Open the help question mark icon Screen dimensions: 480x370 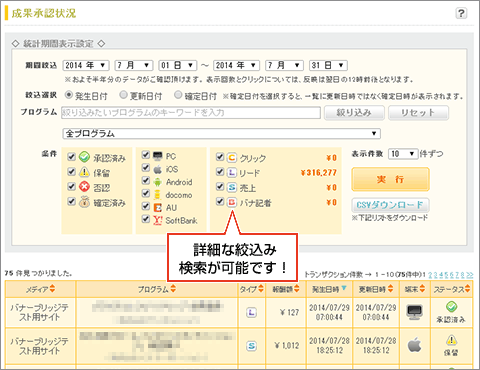point(461,14)
